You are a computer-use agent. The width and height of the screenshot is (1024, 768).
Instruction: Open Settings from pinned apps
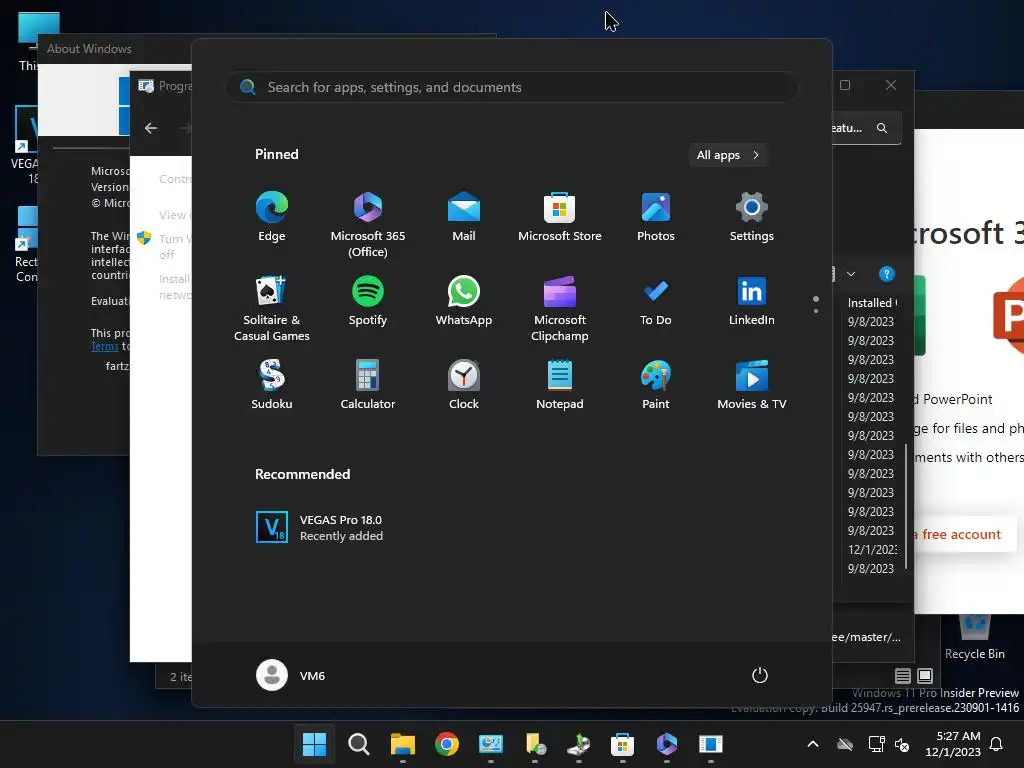click(x=752, y=217)
